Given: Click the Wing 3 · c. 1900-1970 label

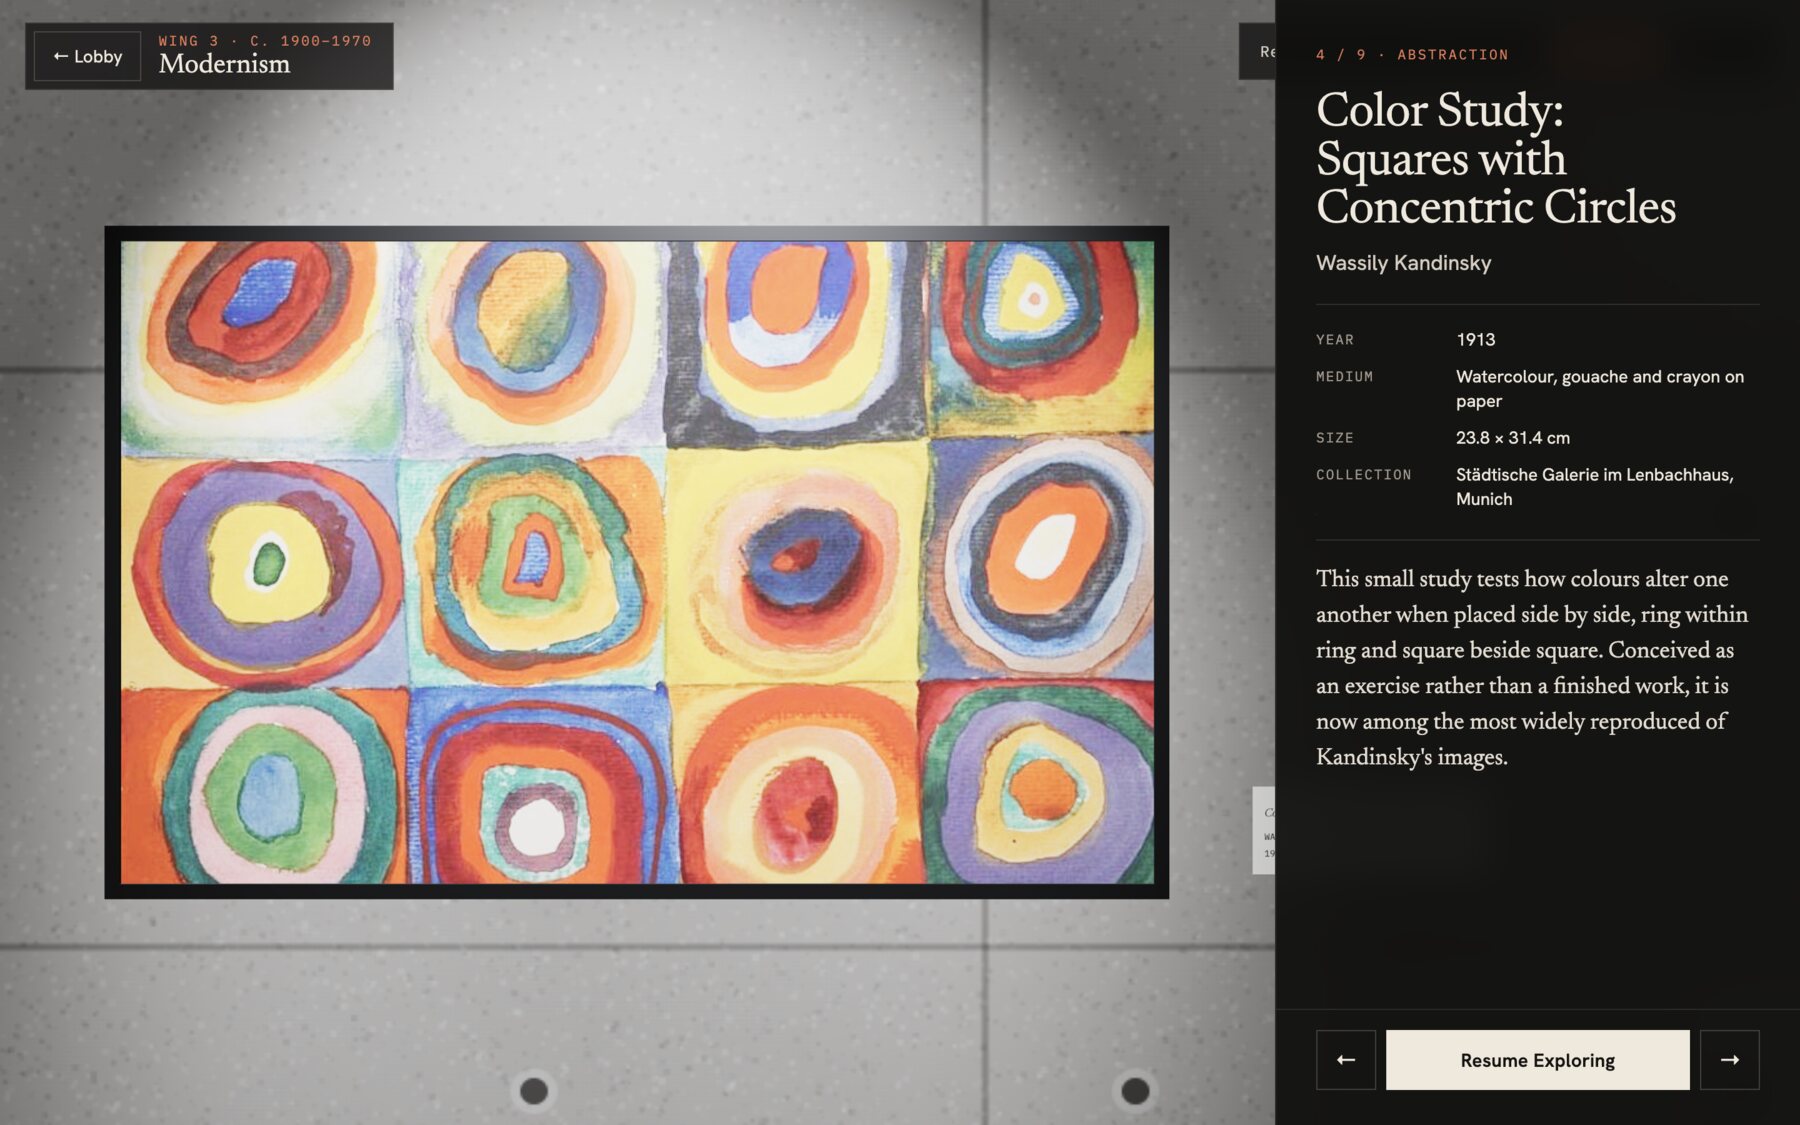Looking at the screenshot, I should [264, 41].
